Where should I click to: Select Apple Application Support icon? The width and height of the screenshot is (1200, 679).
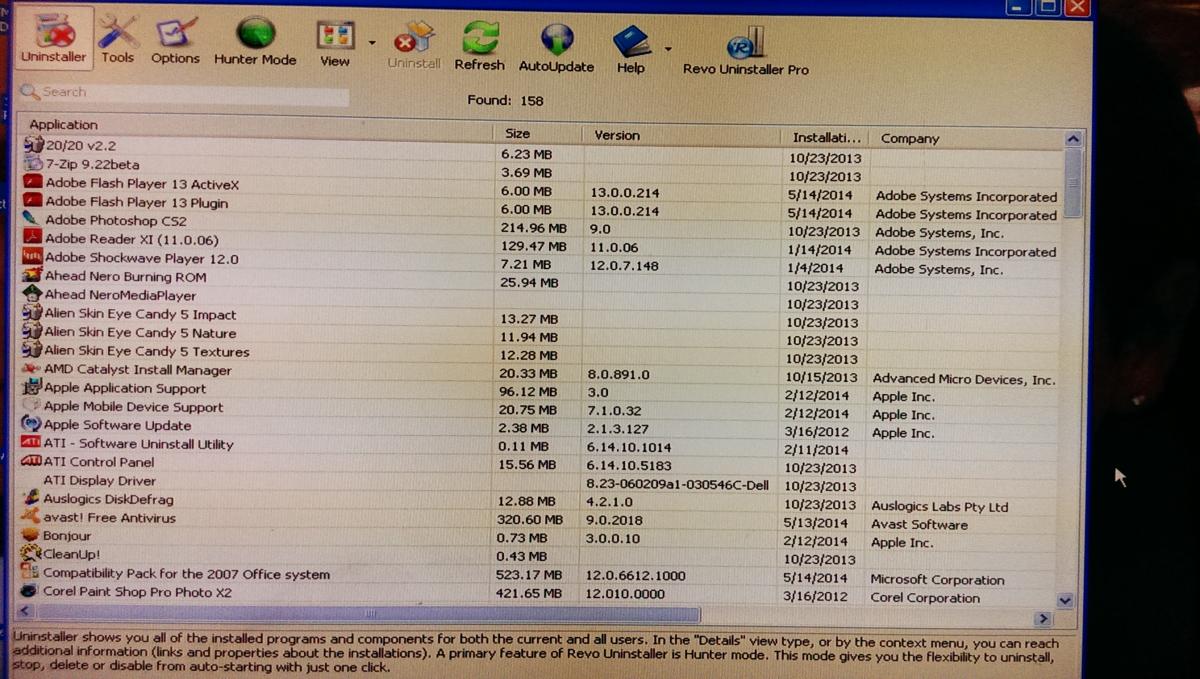31,388
